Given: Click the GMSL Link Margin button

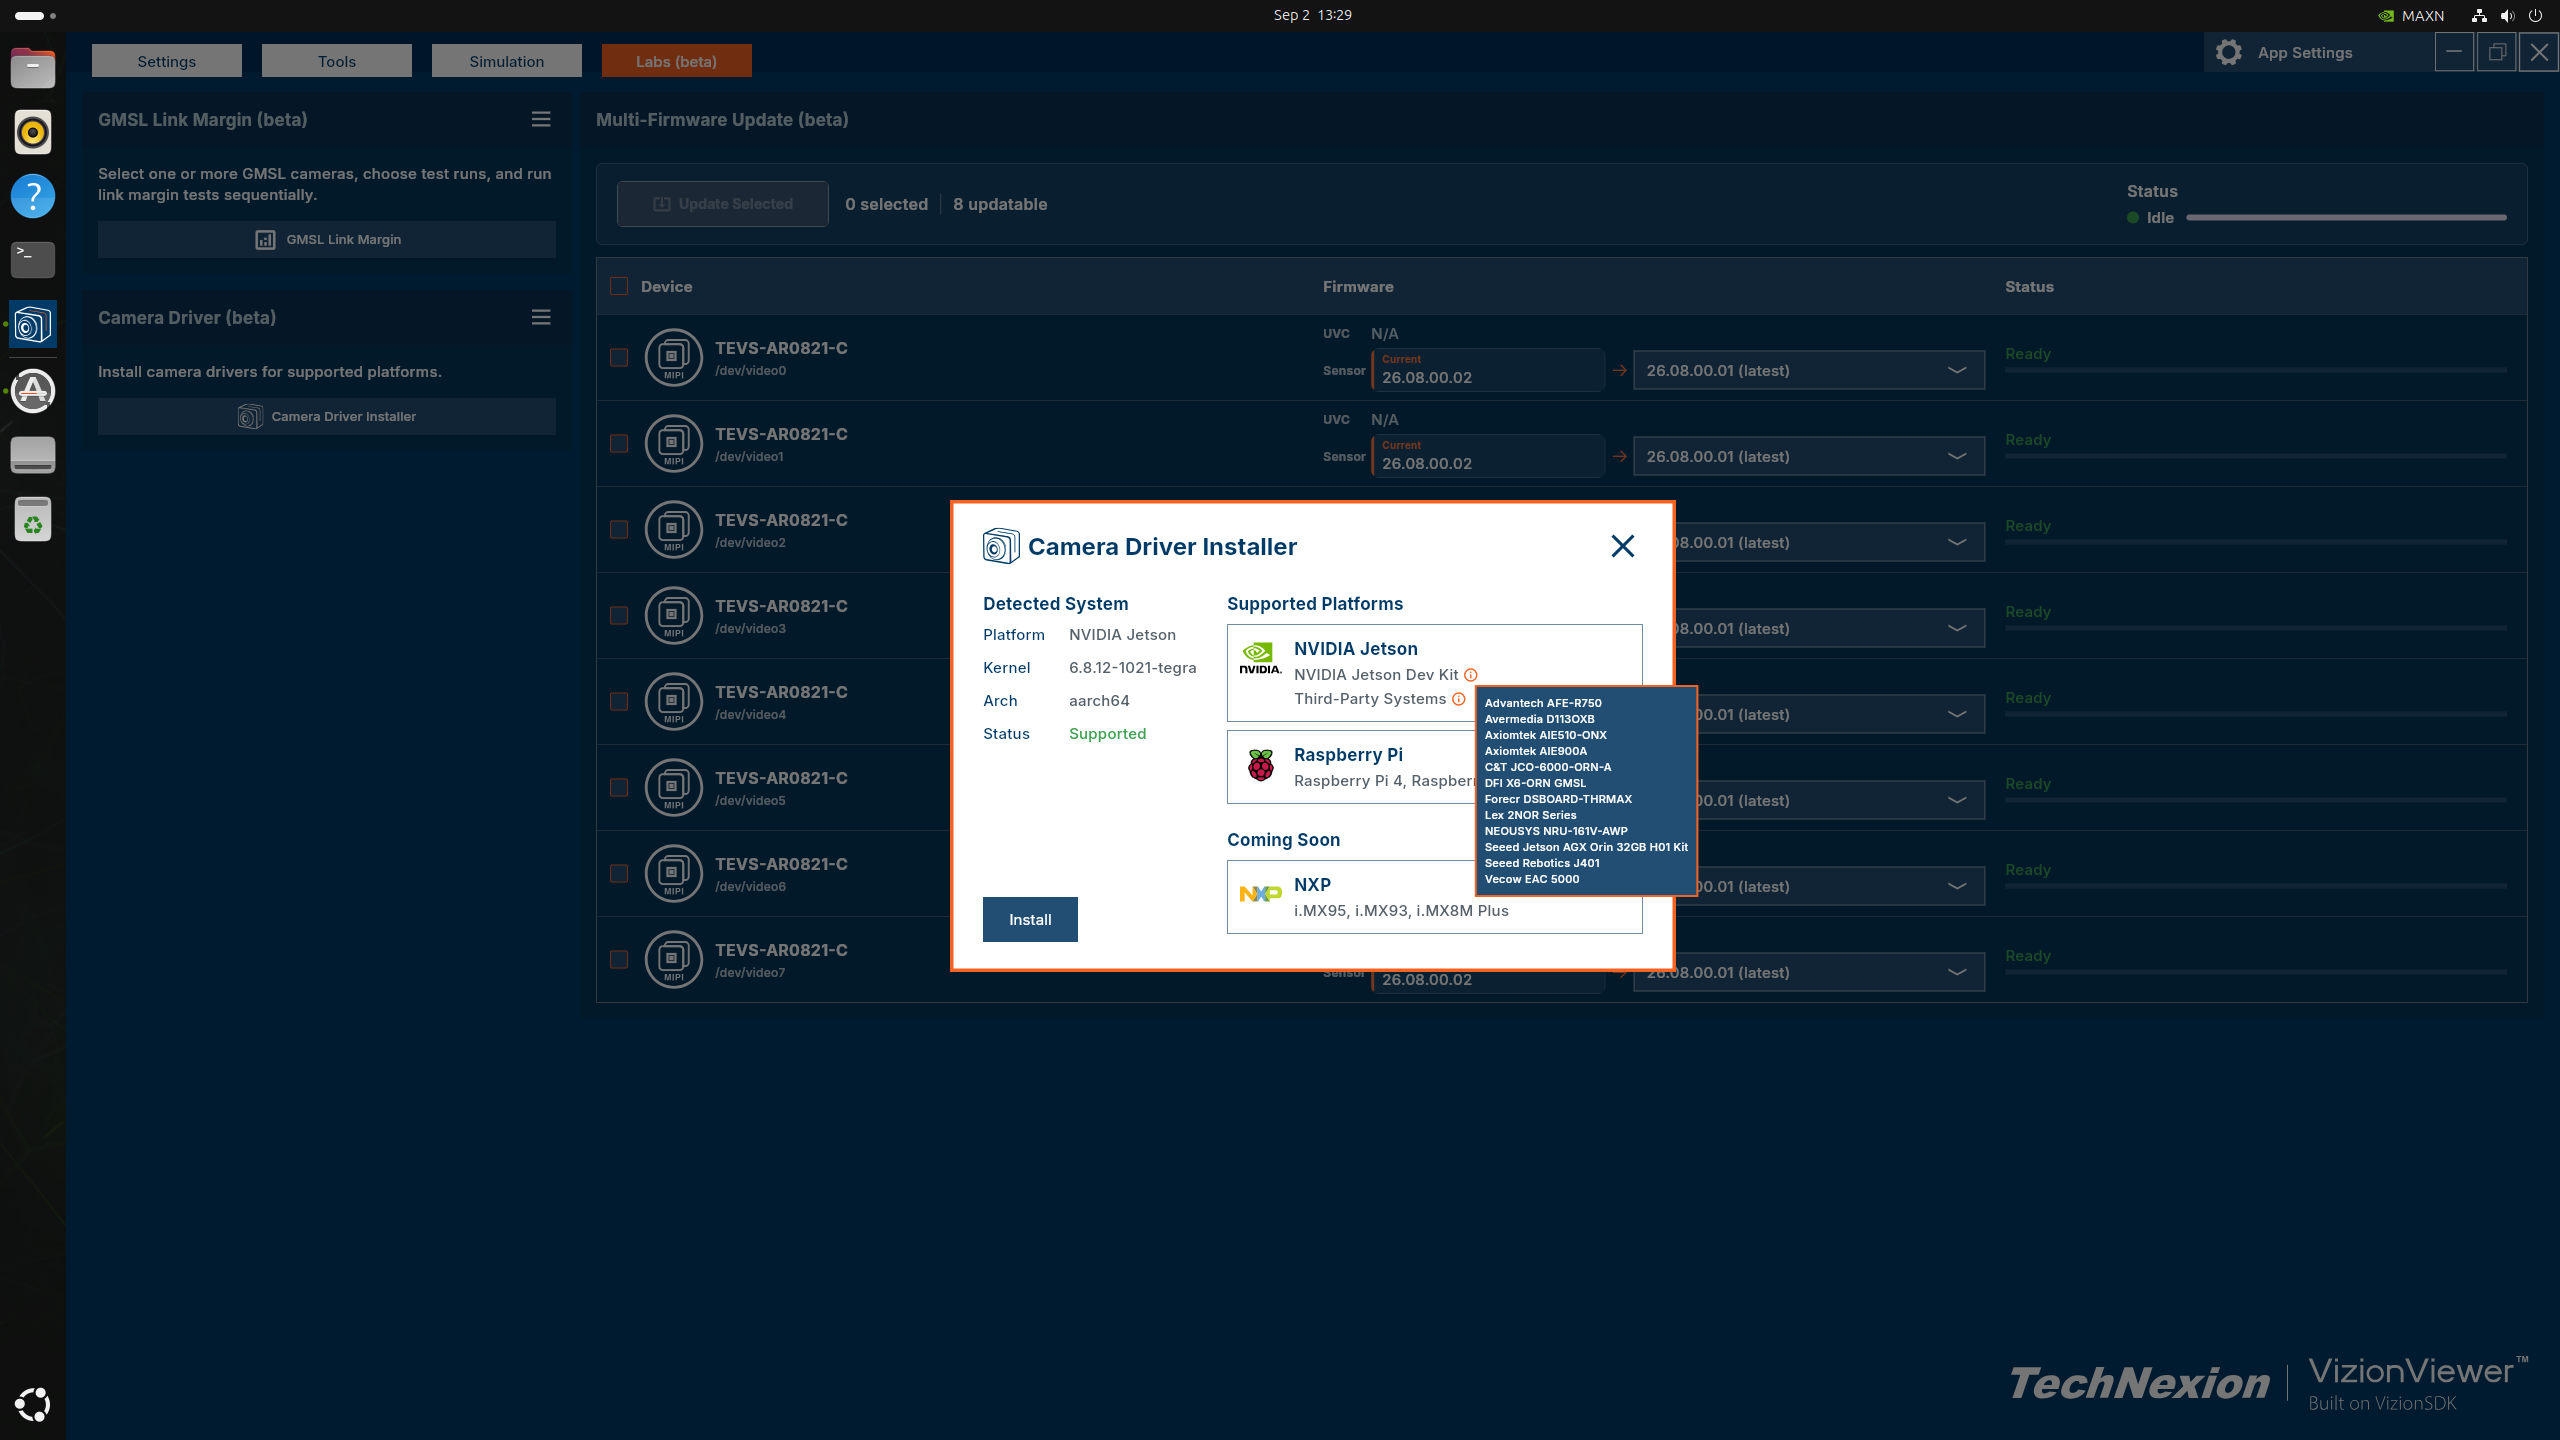Looking at the screenshot, I should (x=327, y=240).
